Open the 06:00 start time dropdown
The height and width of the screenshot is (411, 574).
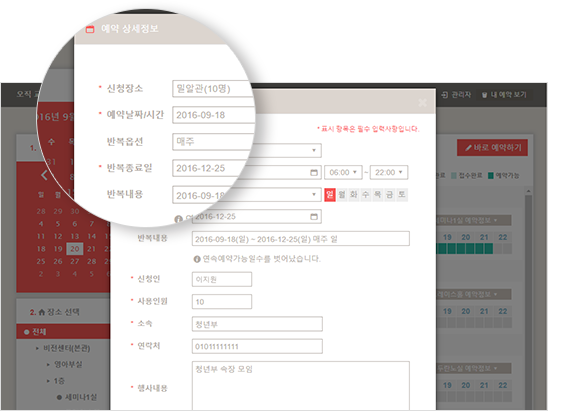(343, 172)
